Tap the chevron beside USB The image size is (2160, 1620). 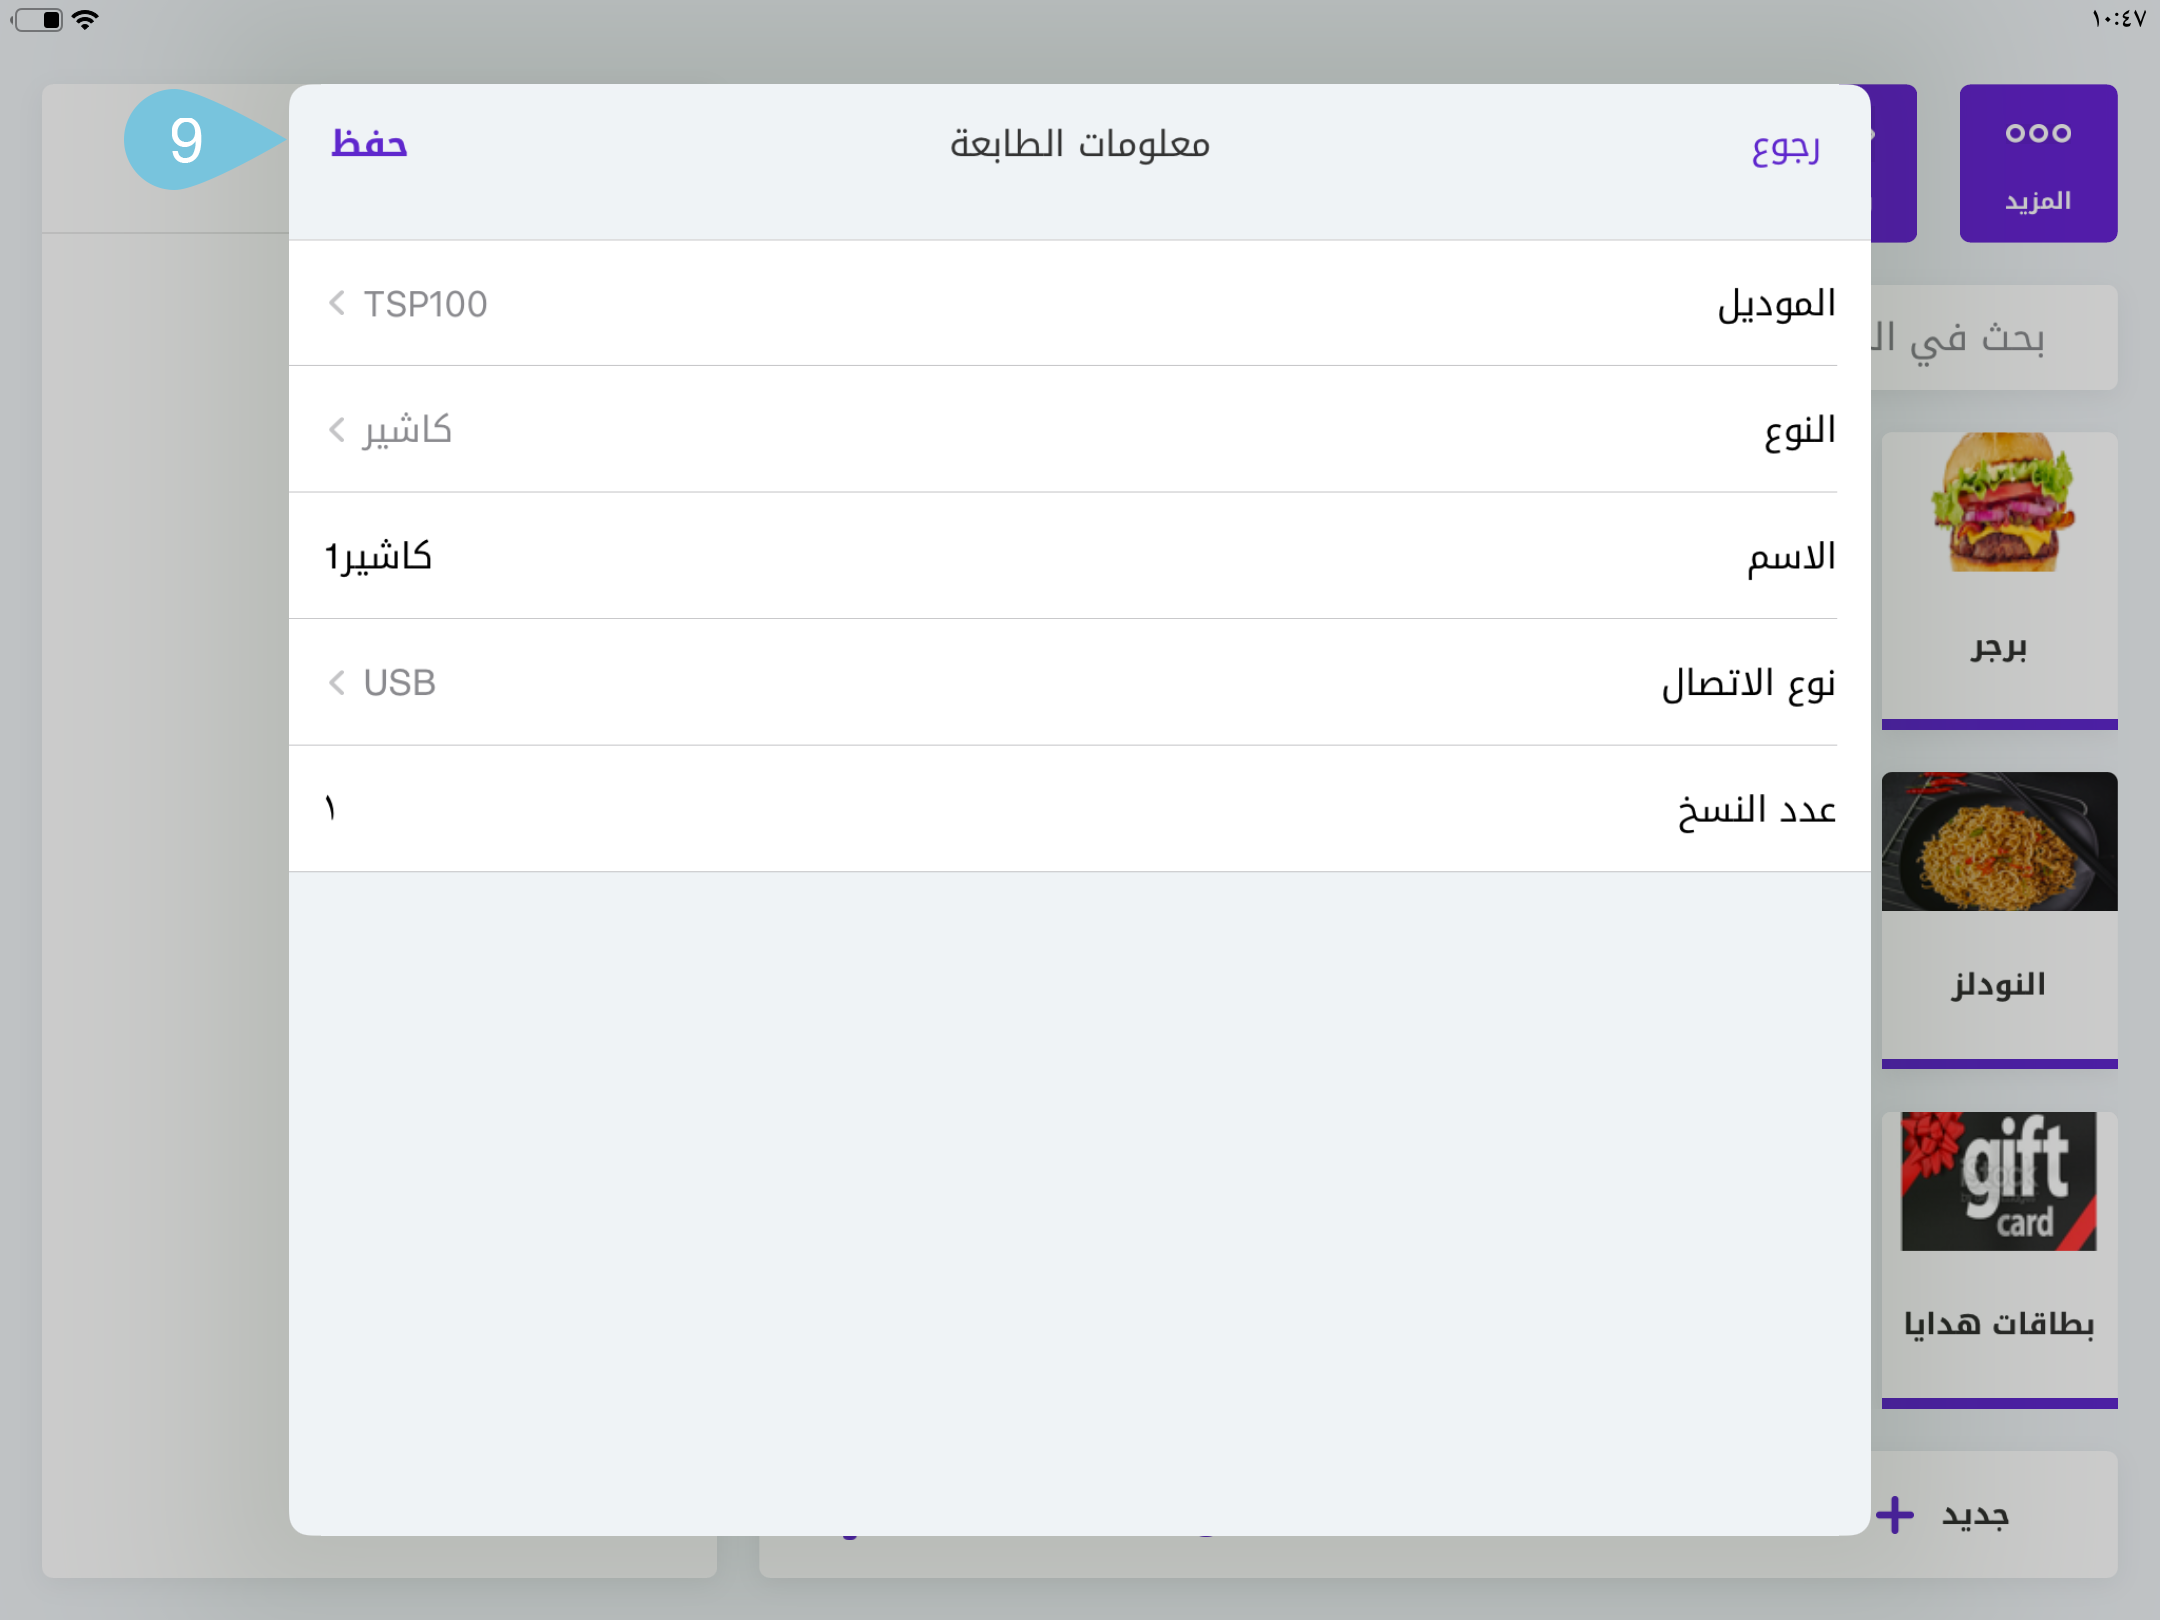pyautogui.click(x=337, y=683)
